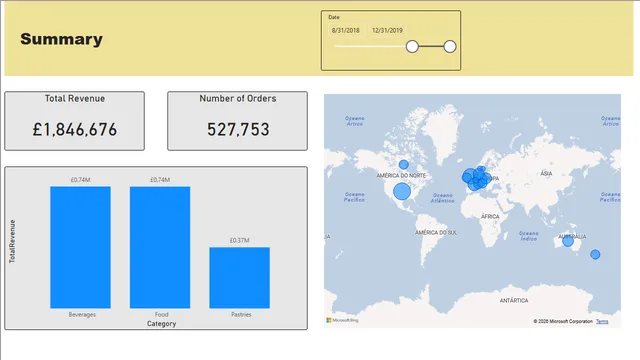
Task: Click the large bubble over the southern USA
Action: coord(402,191)
